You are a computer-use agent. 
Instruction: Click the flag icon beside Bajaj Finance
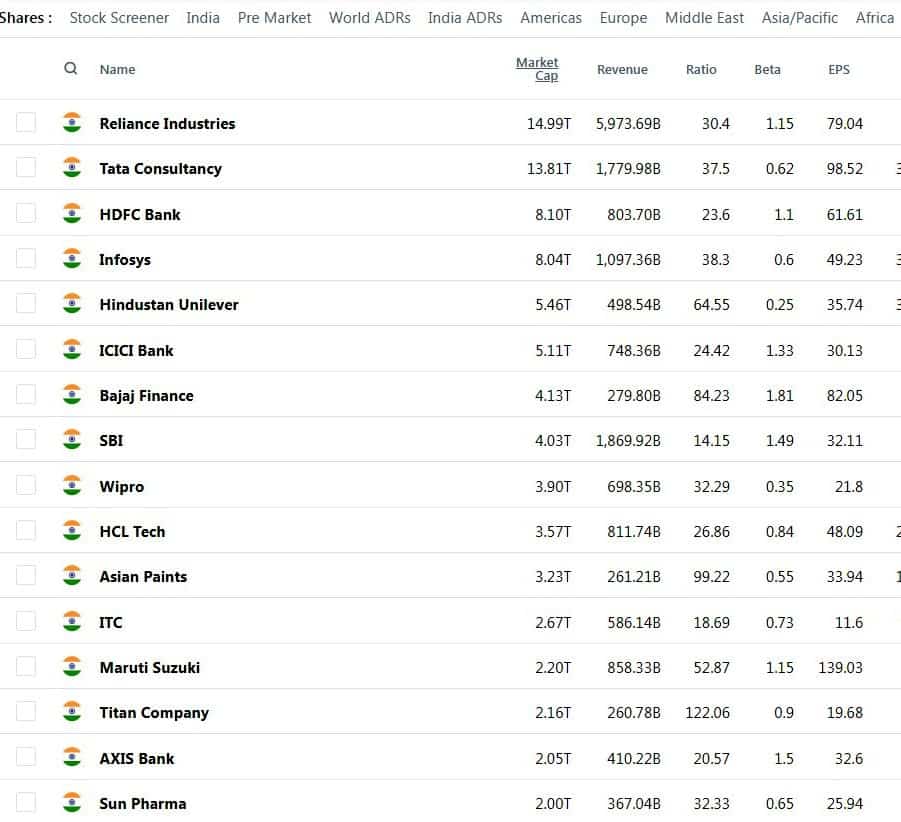pyautogui.click(x=72, y=395)
